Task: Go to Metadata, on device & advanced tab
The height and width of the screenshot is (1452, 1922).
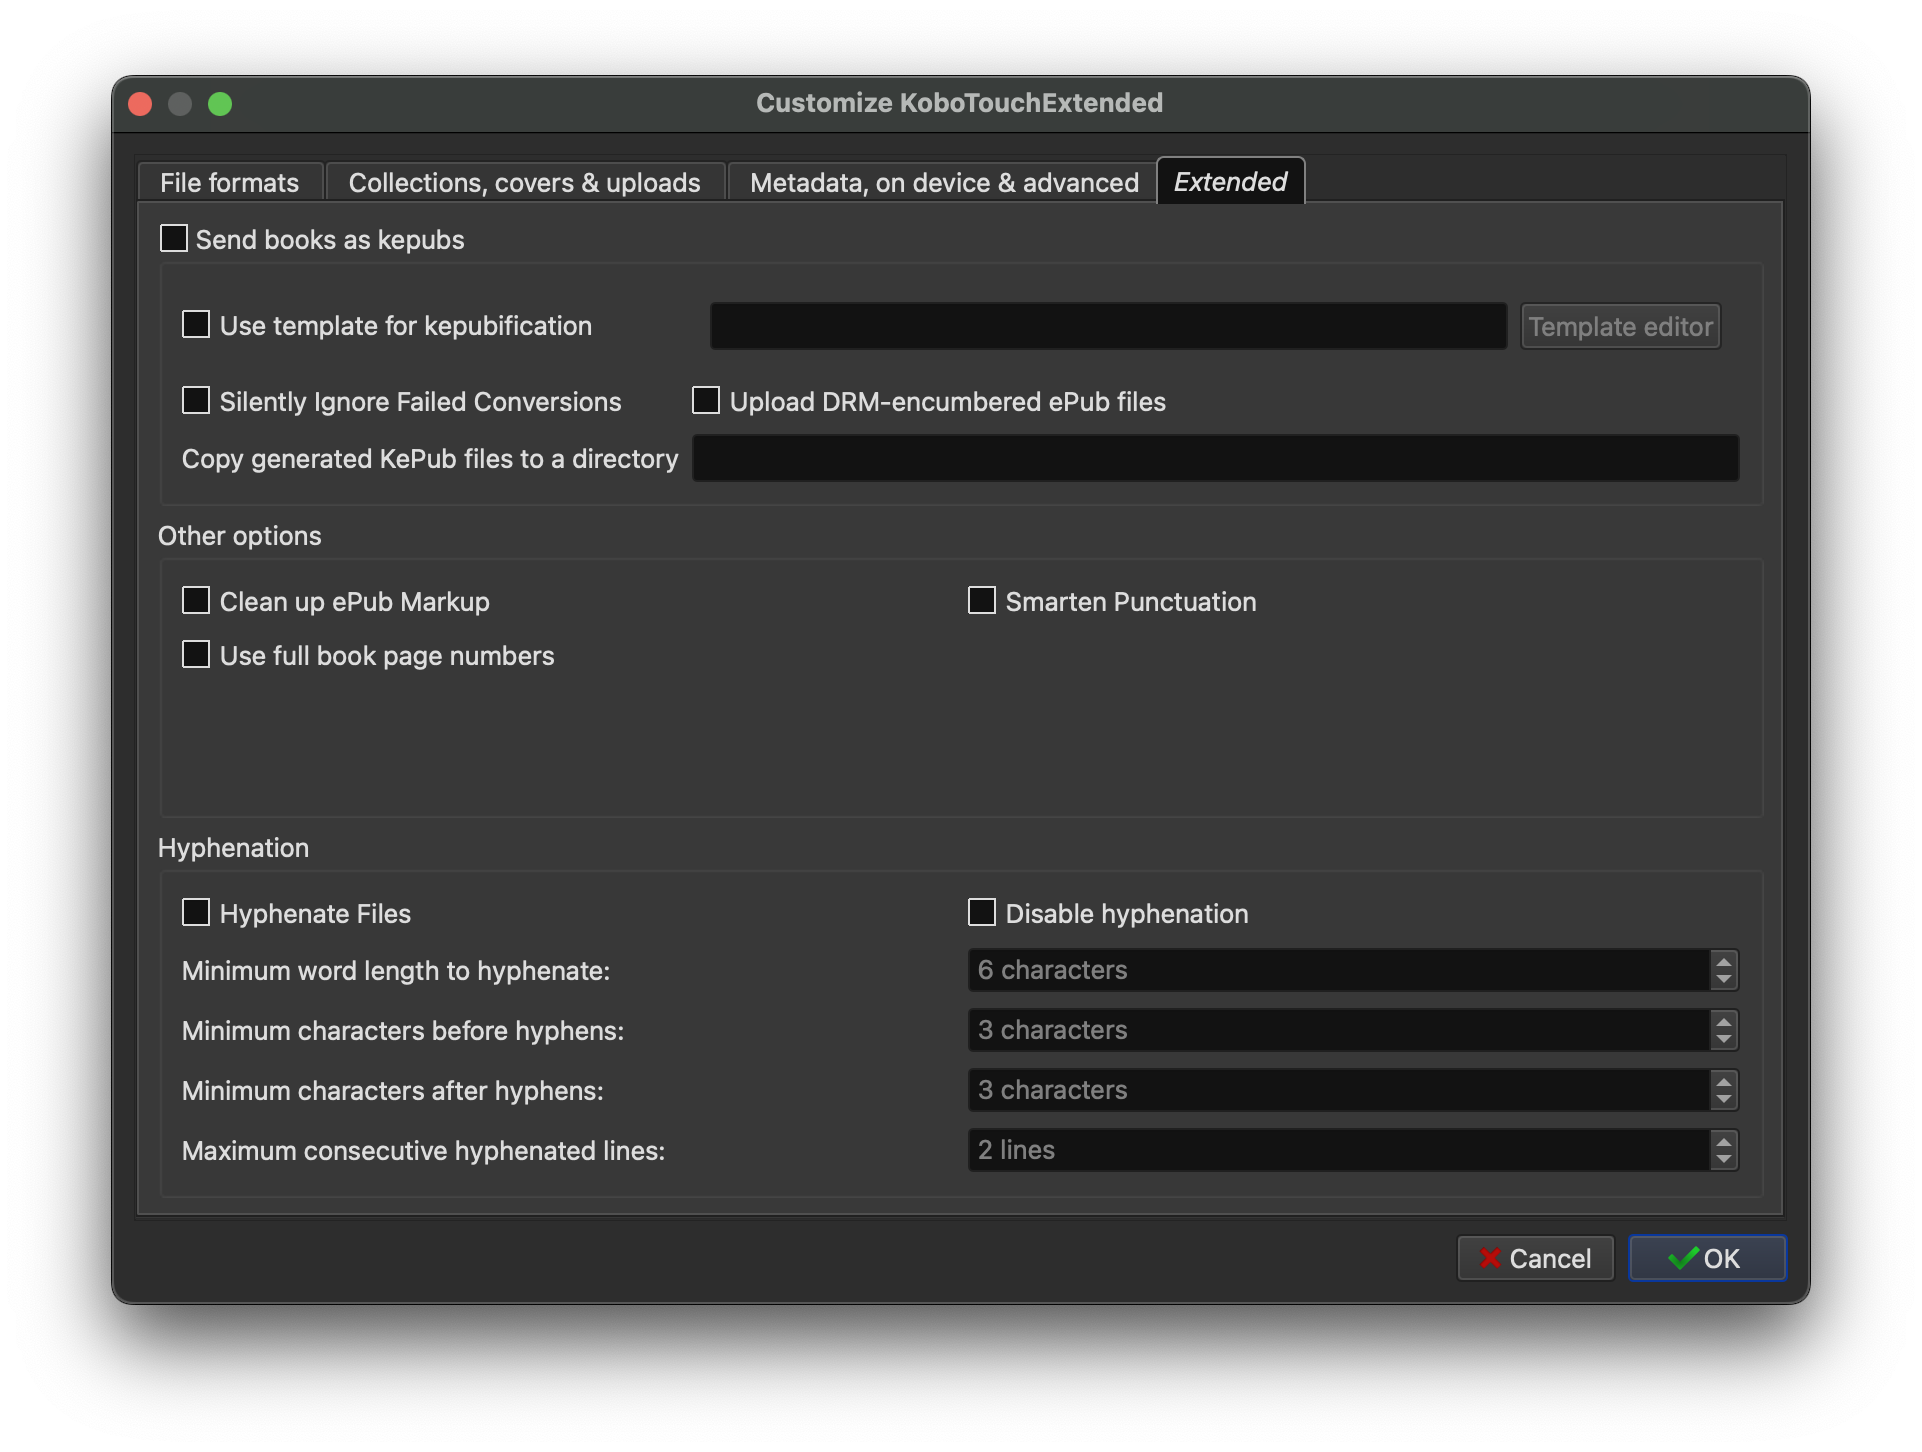Action: tap(944, 182)
